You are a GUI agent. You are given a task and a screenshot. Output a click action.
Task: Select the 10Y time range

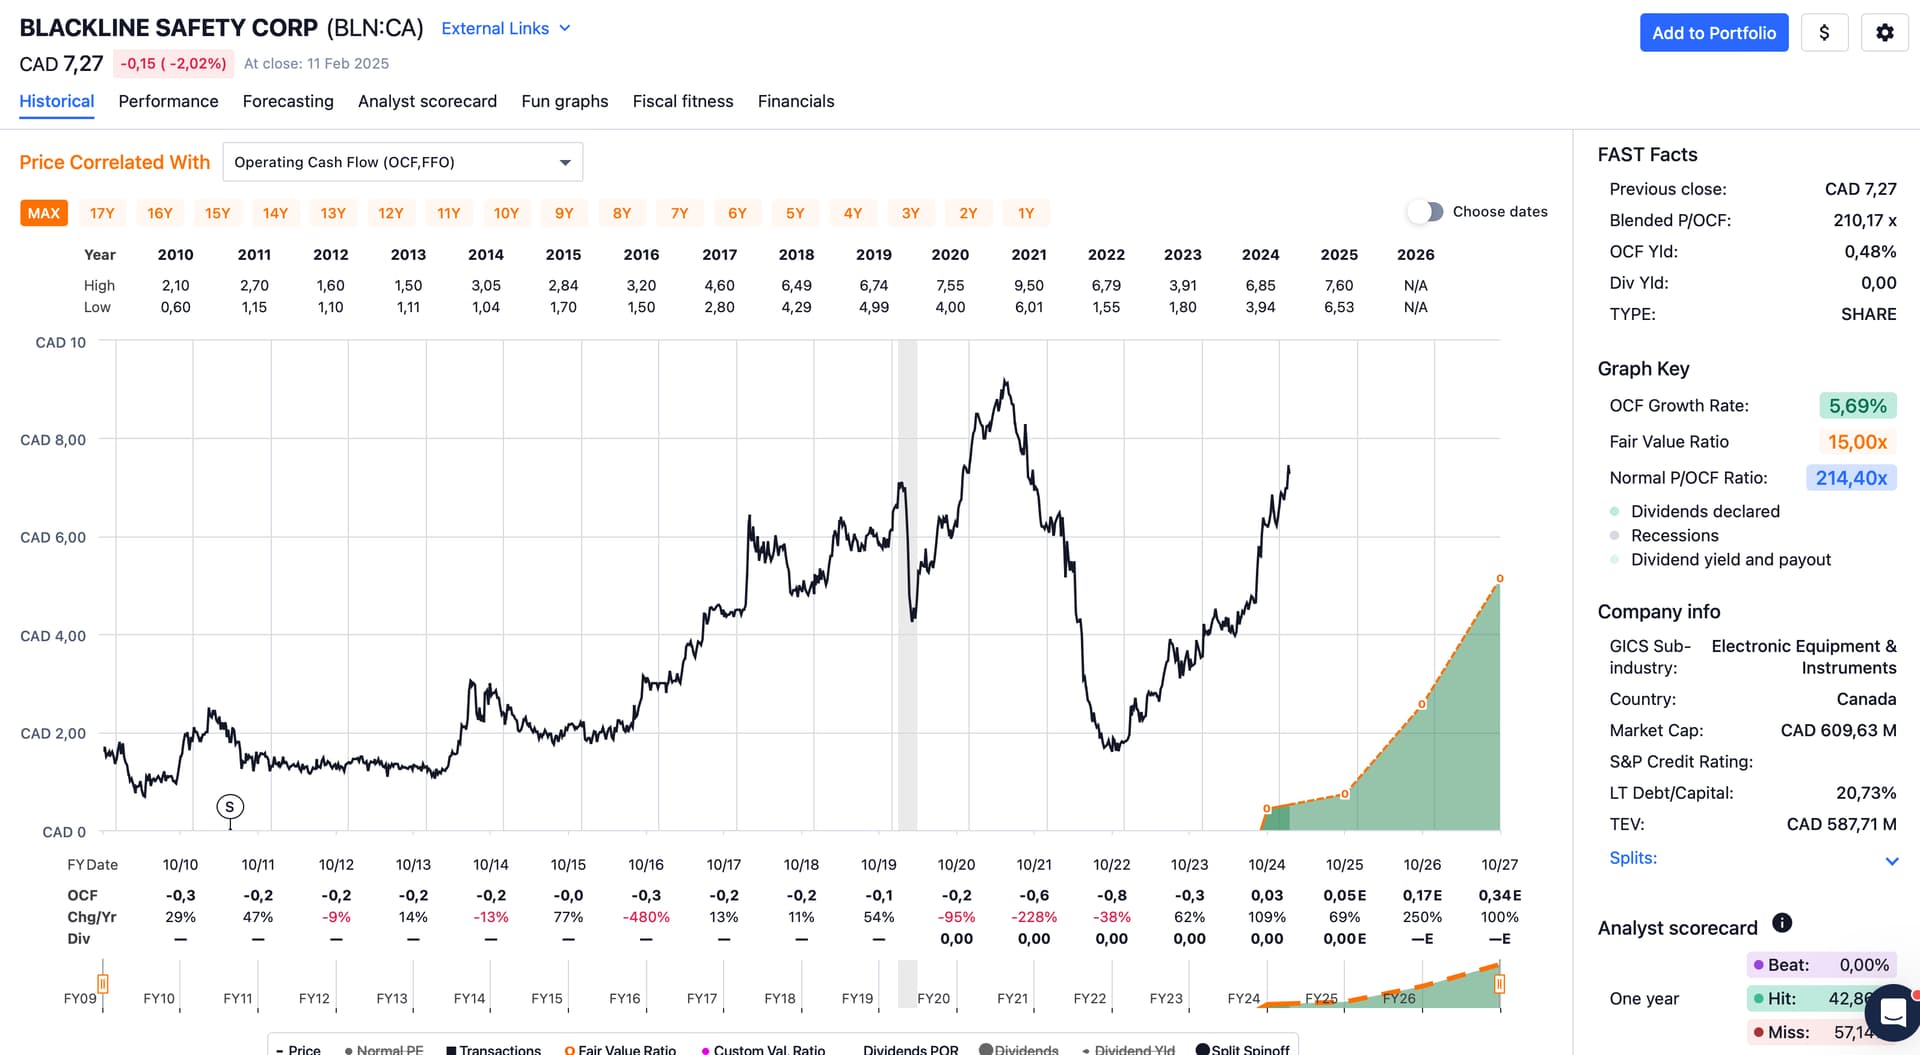pos(506,213)
